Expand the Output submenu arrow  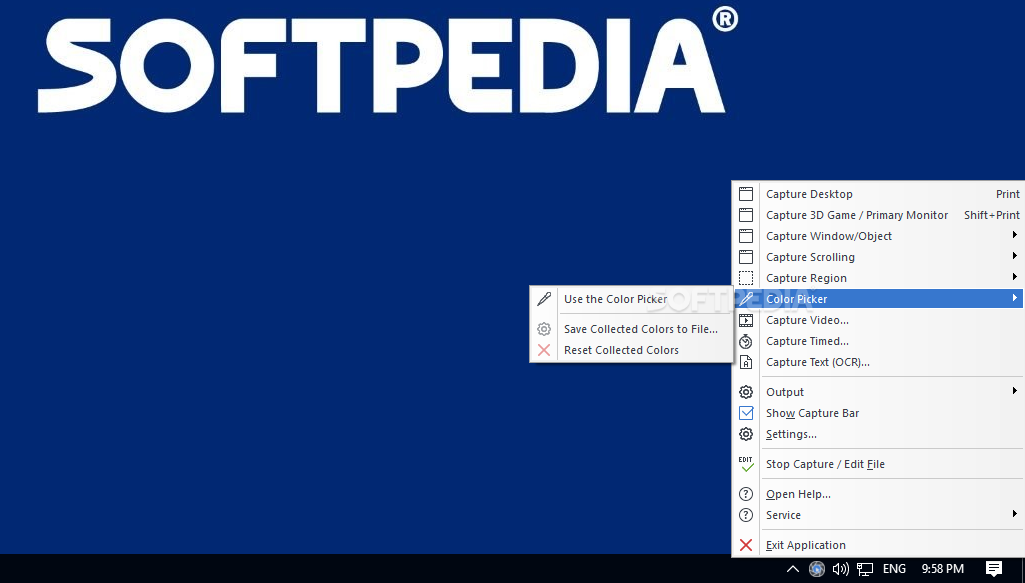click(1015, 391)
